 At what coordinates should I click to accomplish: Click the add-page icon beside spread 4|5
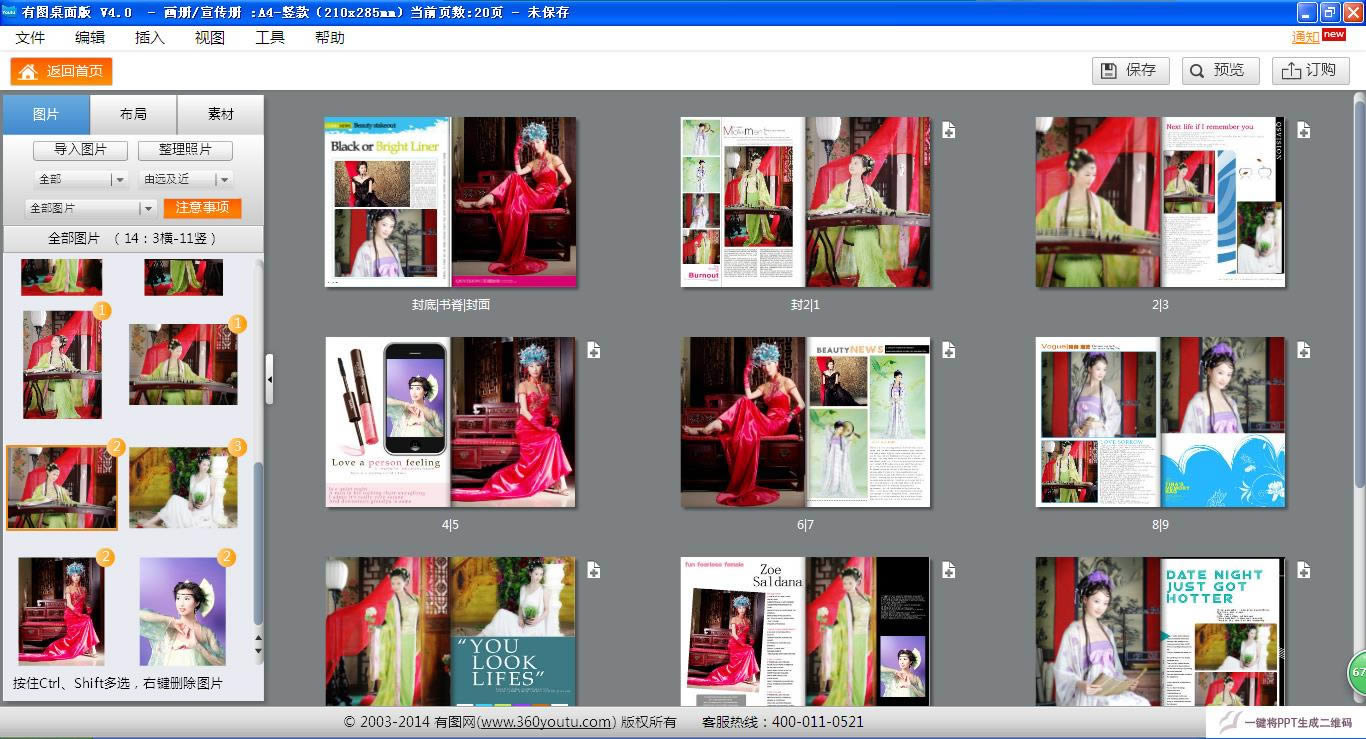(x=593, y=350)
